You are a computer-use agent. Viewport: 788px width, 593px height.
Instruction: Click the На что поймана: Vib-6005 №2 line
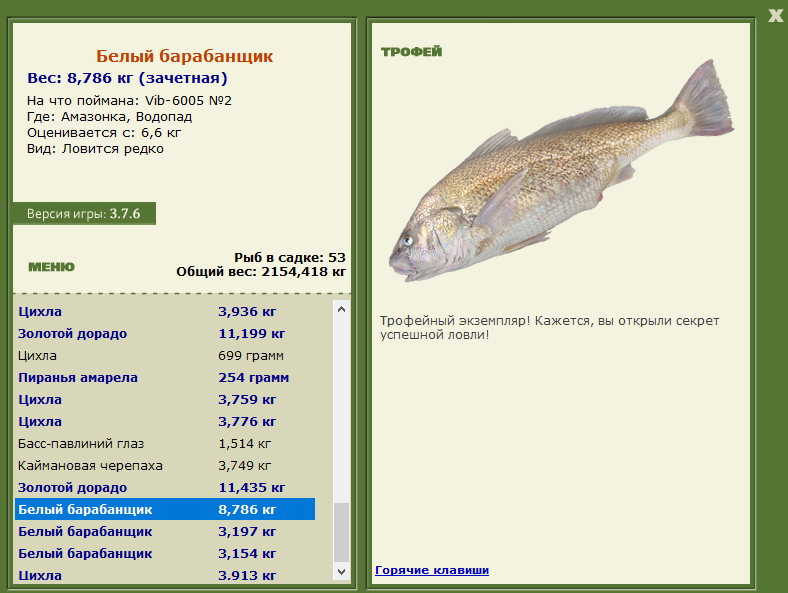[x=129, y=101]
